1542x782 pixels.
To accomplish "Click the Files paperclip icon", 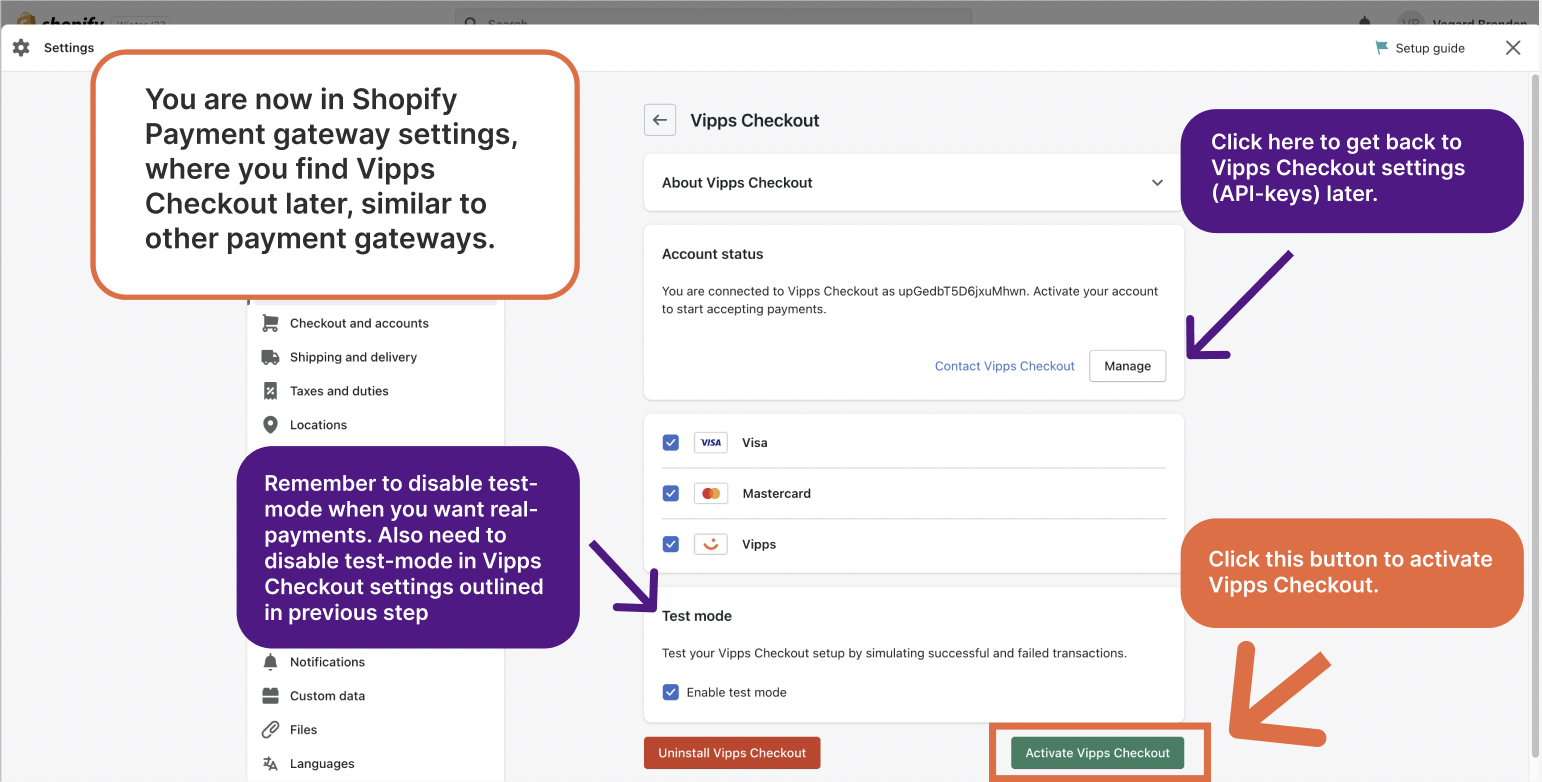I will (270, 730).
